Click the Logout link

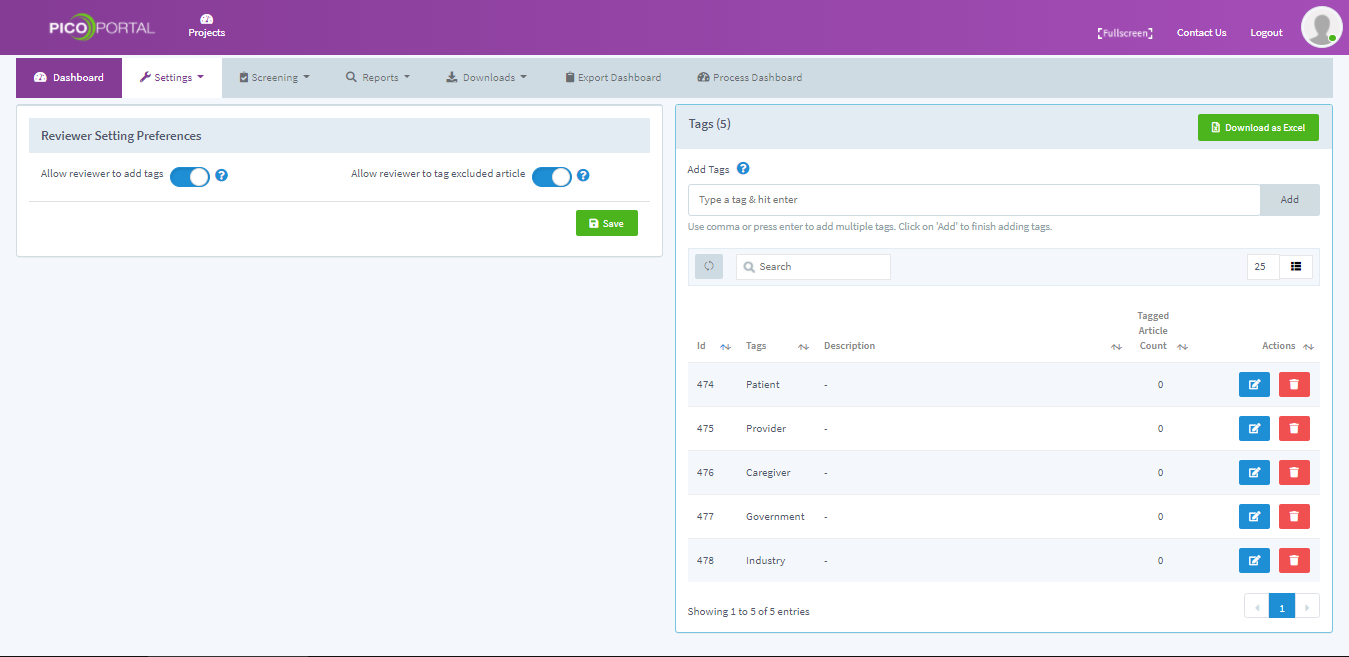point(1266,33)
